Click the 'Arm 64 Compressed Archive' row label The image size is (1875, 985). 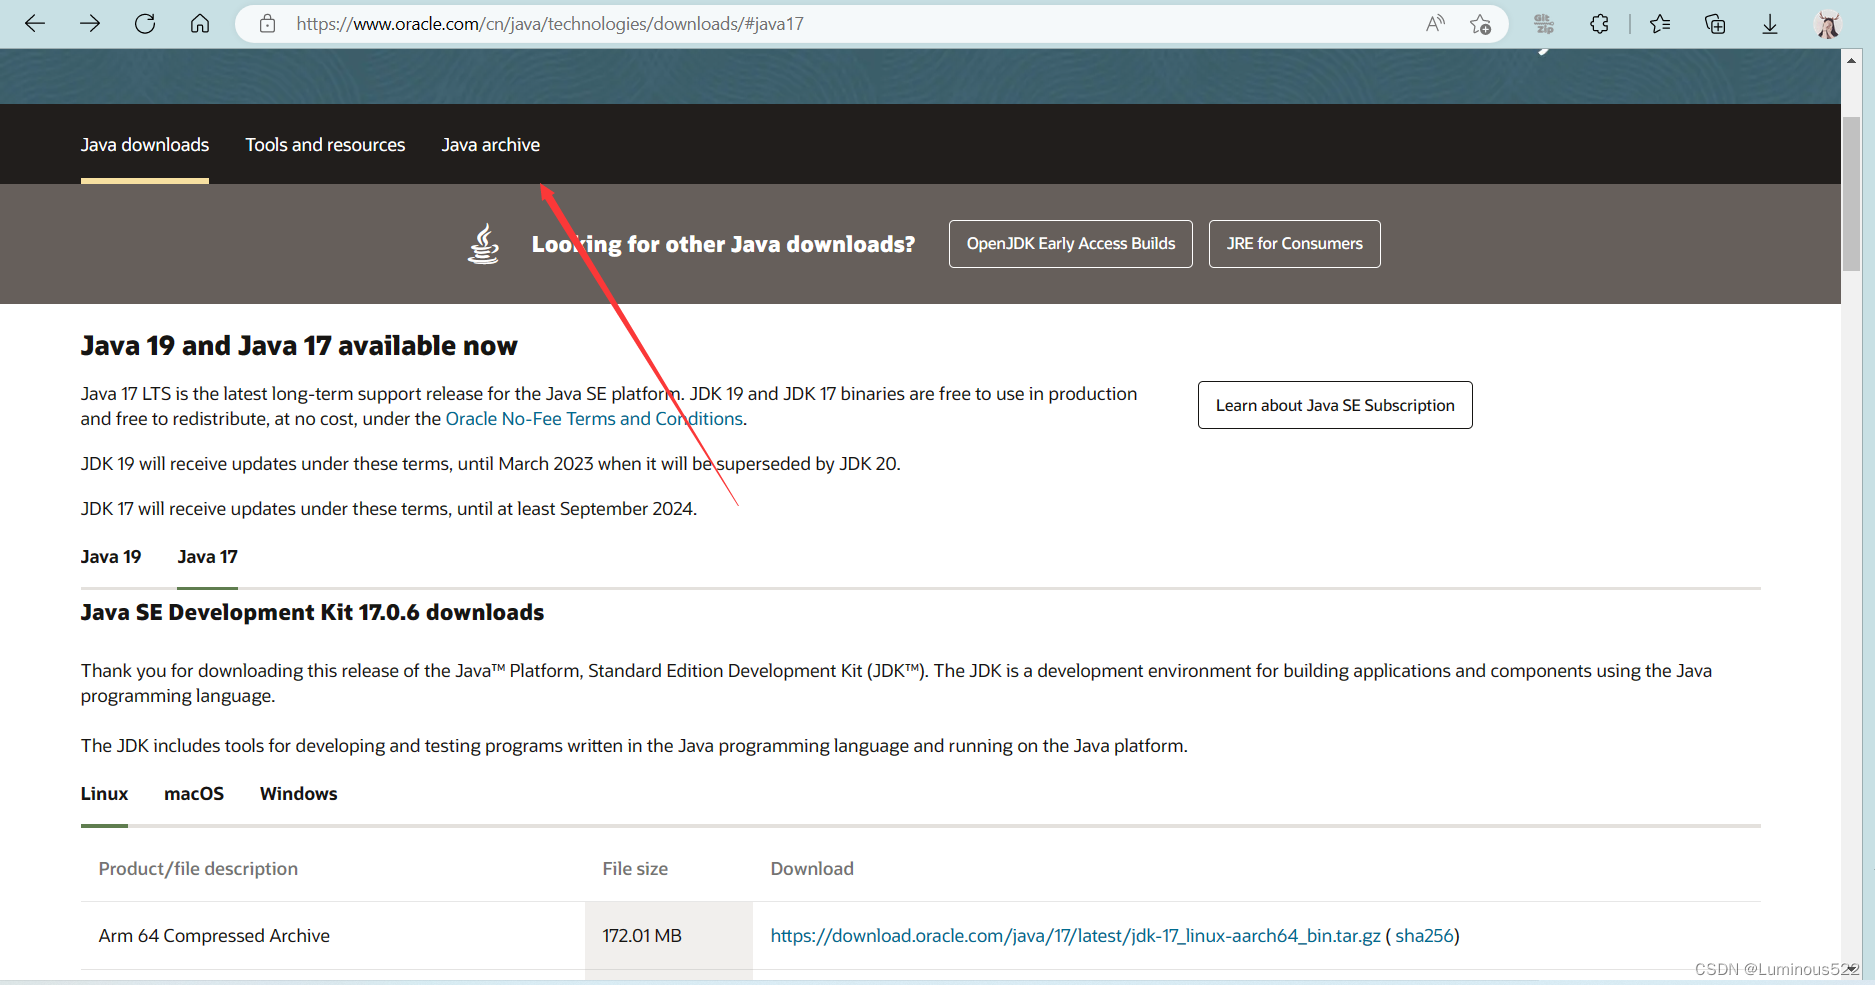click(214, 936)
